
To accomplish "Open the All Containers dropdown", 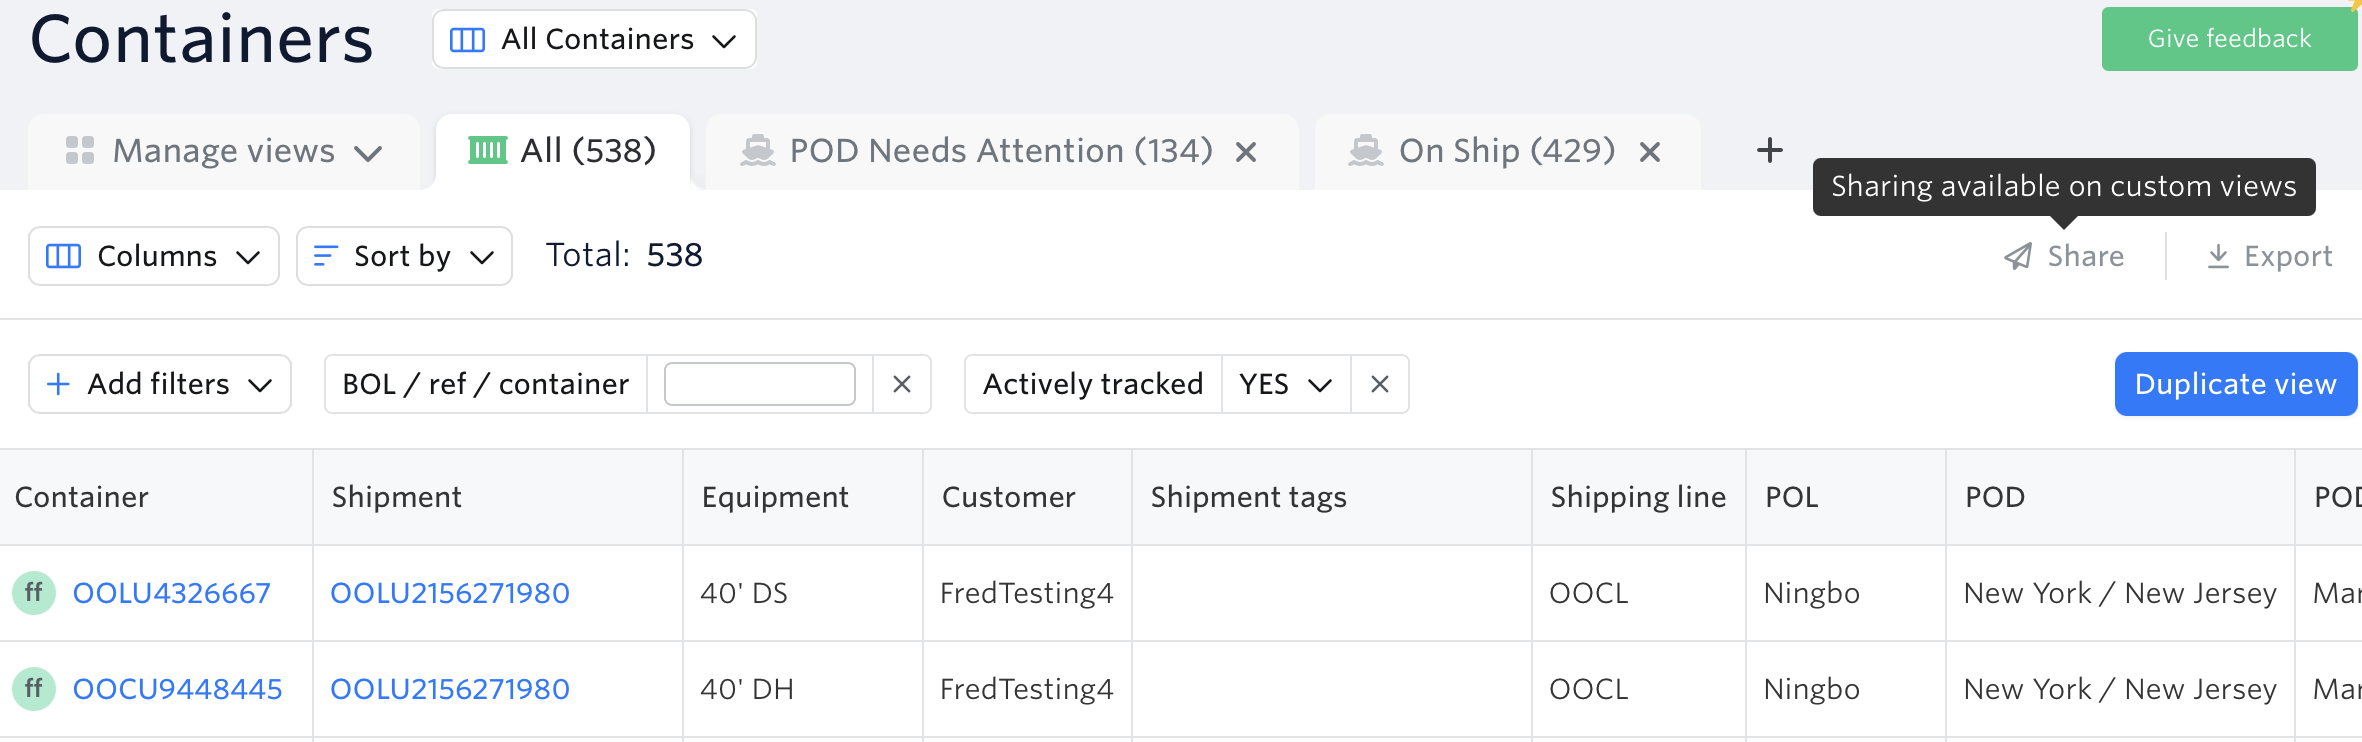I will pyautogui.click(x=594, y=40).
